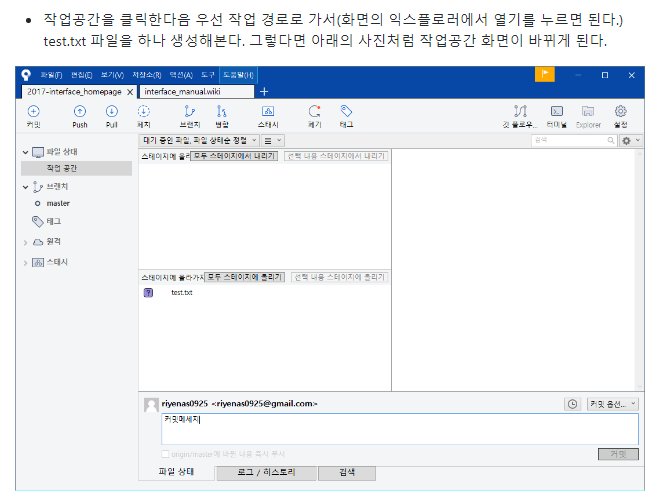661x502 pixels.
Task: Click the Stash (스태시) toolbar icon
Action: point(268,112)
